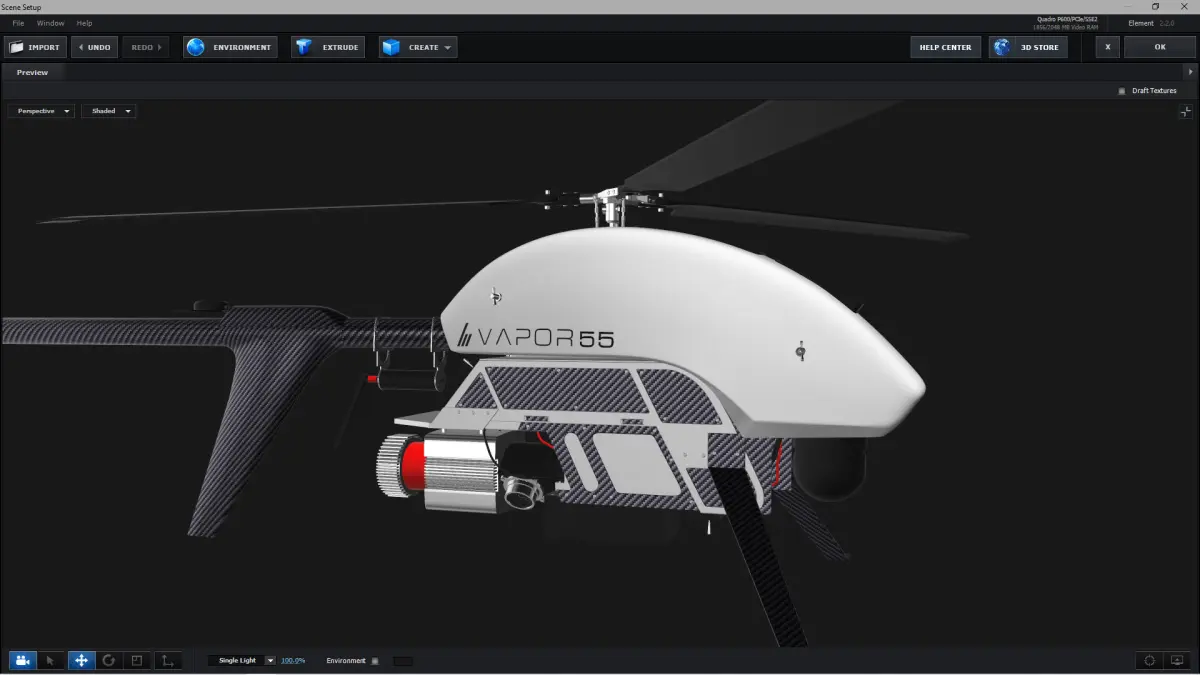The height and width of the screenshot is (675, 1200).
Task: Open the Perspective view dropdown
Action: coord(42,111)
